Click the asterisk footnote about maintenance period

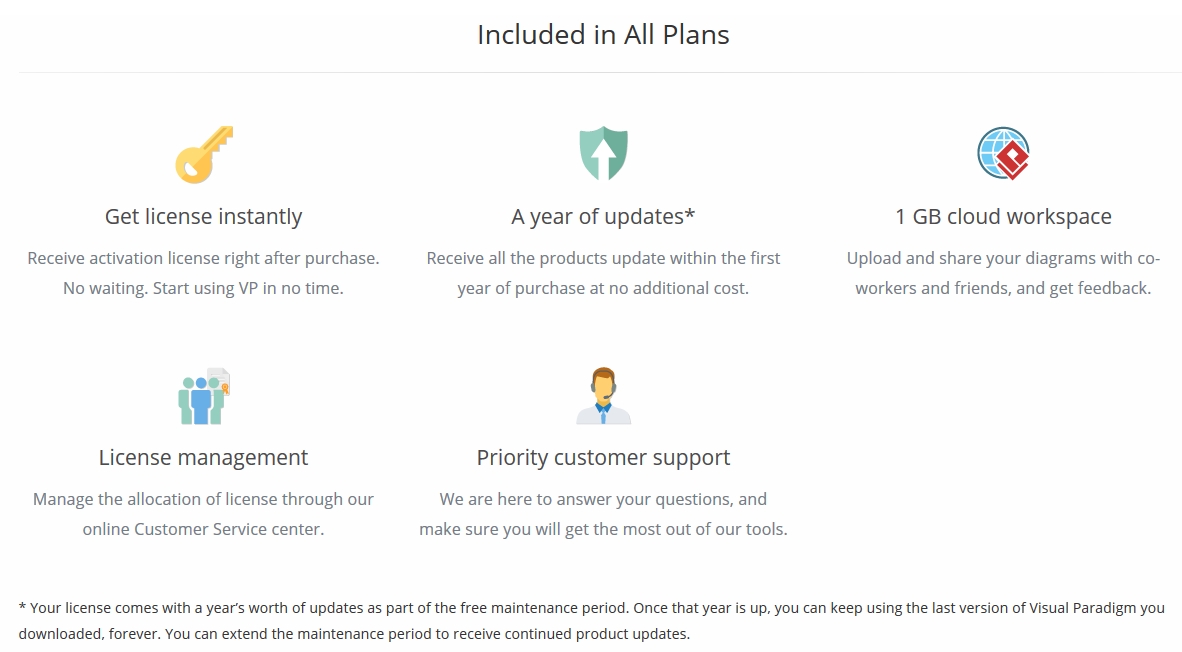coord(592,620)
